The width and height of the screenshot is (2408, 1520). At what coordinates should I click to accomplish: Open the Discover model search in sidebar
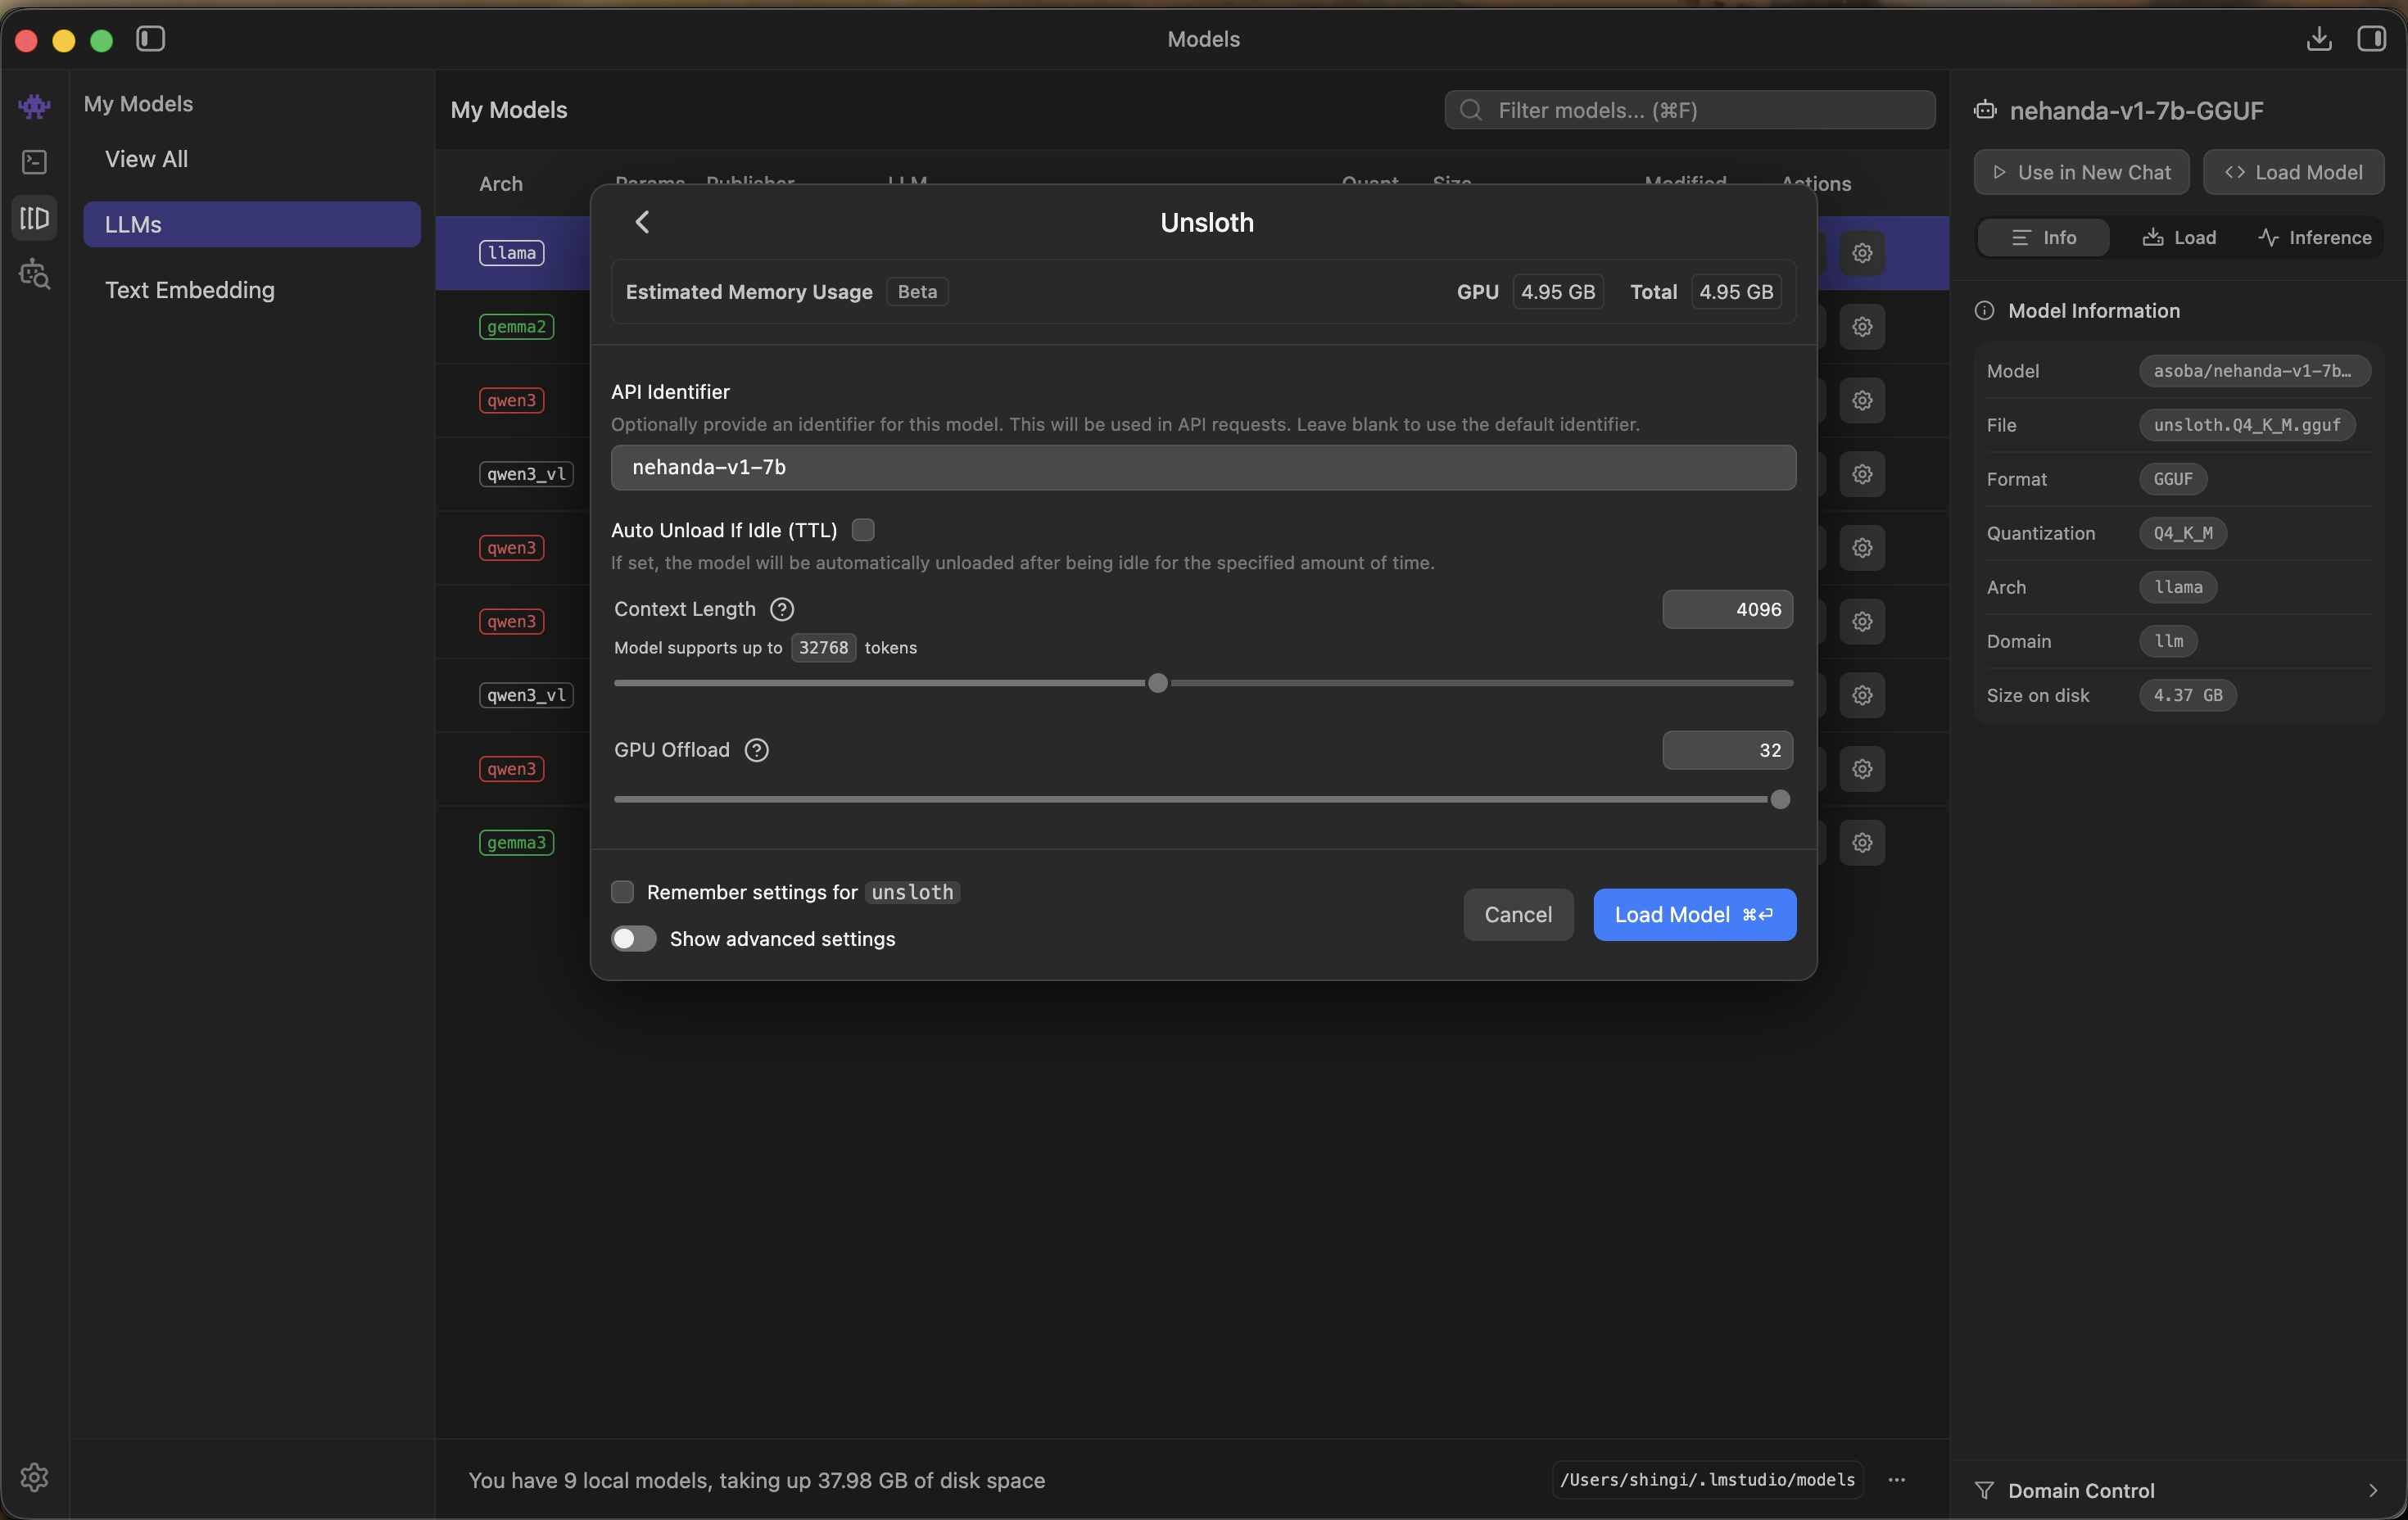click(x=35, y=275)
